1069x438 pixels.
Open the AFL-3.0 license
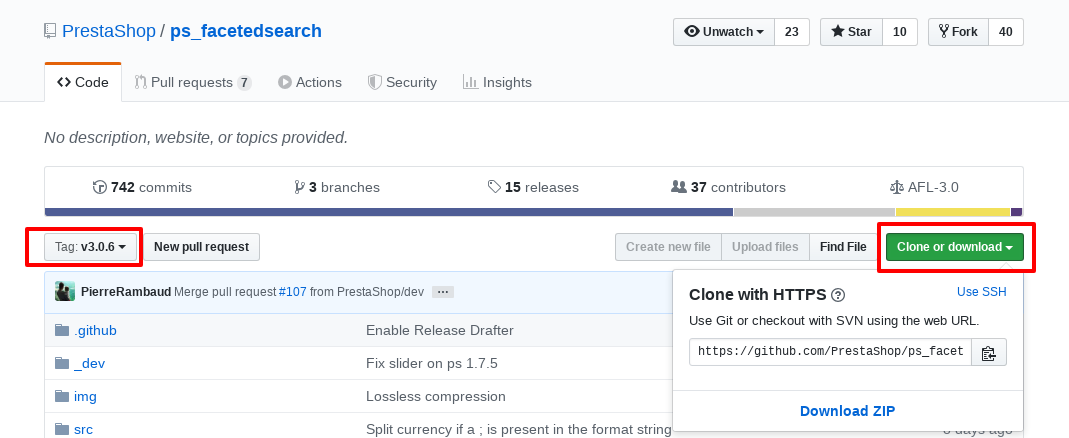(x=924, y=187)
